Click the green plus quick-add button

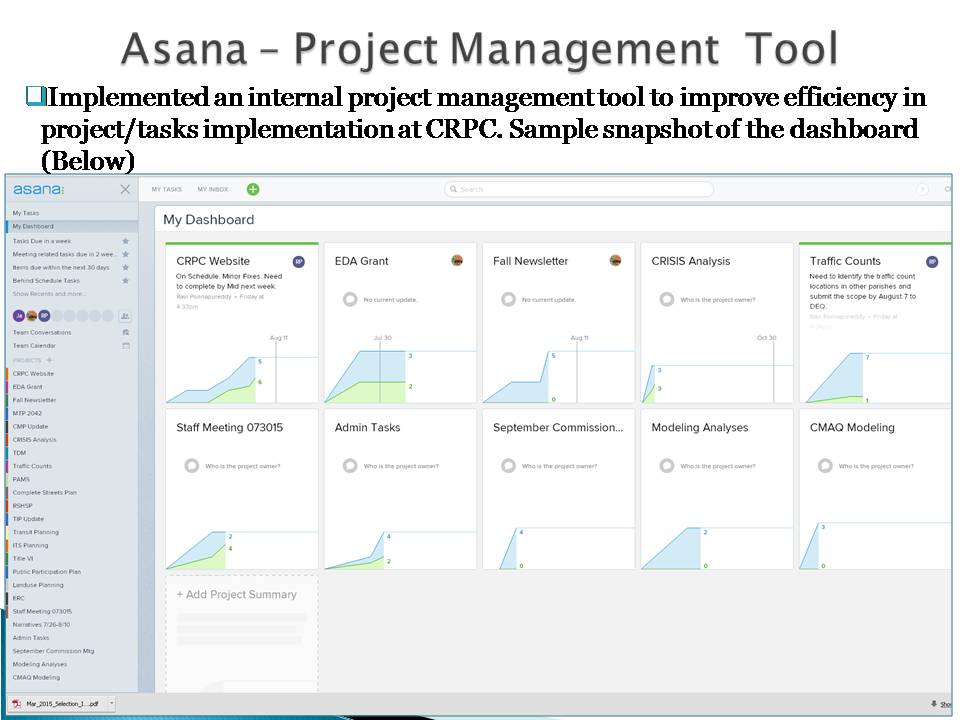tap(253, 189)
